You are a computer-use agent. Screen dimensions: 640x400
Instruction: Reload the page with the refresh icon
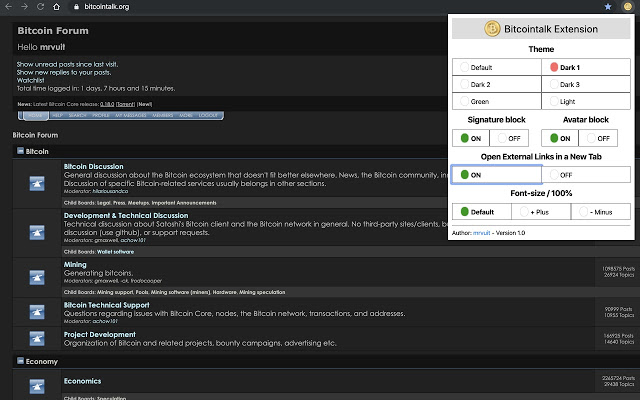click(x=40, y=7)
